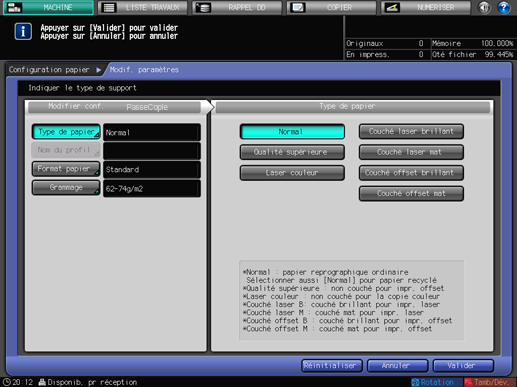Select Couché offset mat
The width and height of the screenshot is (517, 387).
[411, 194]
